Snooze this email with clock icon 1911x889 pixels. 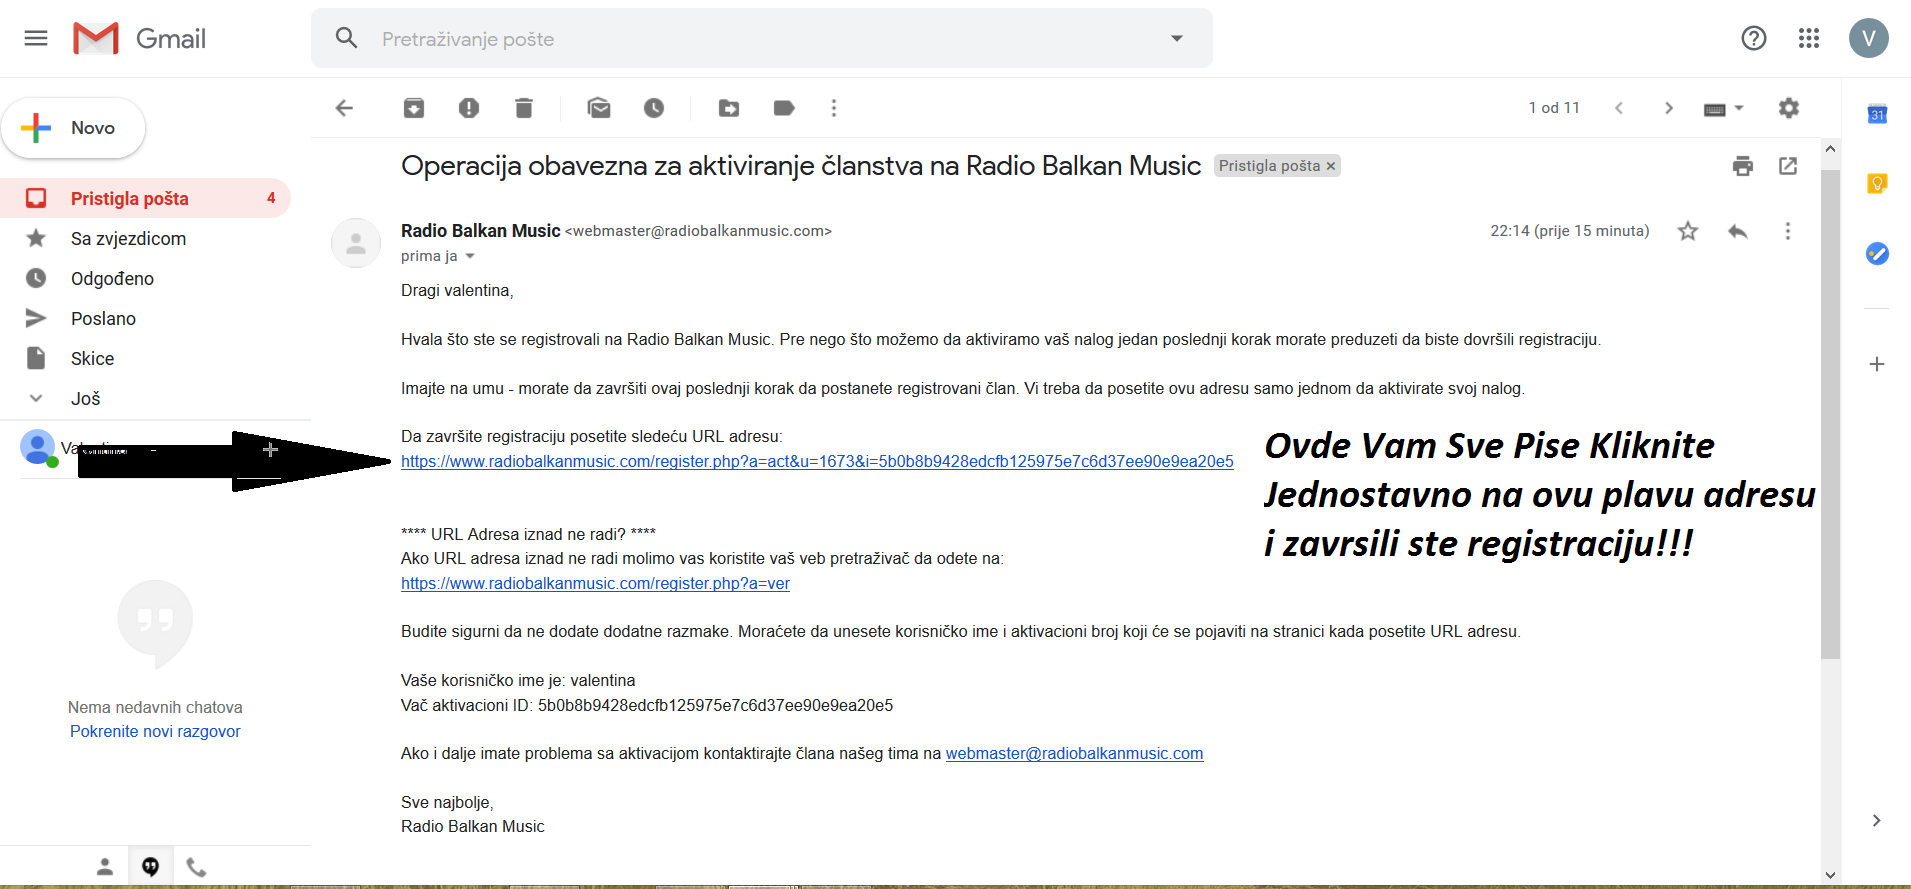tap(654, 108)
